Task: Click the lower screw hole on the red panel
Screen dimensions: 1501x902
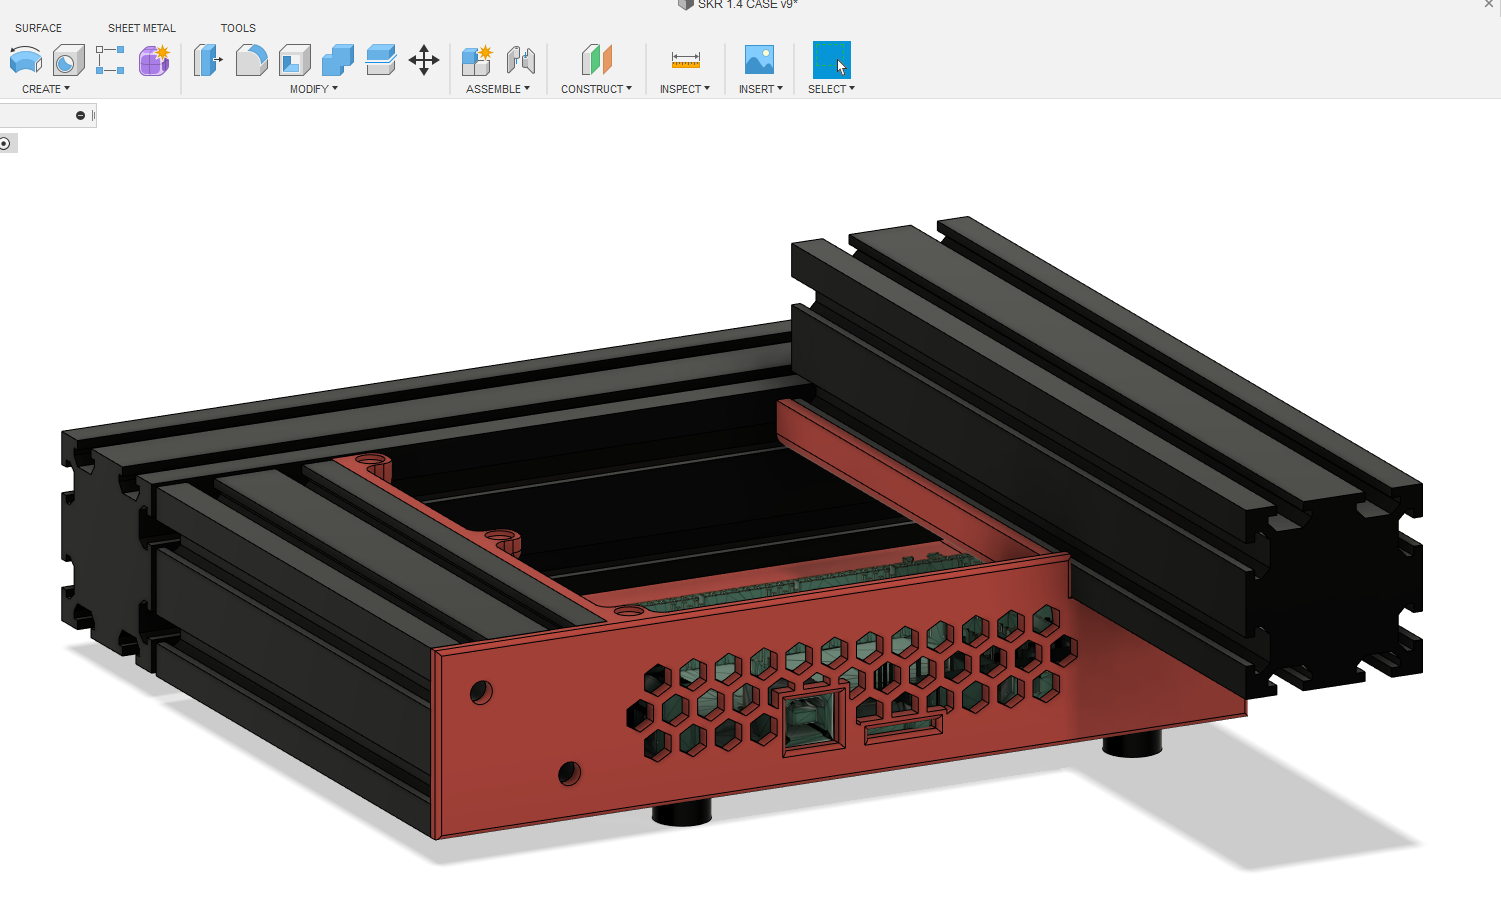Action: point(569,772)
